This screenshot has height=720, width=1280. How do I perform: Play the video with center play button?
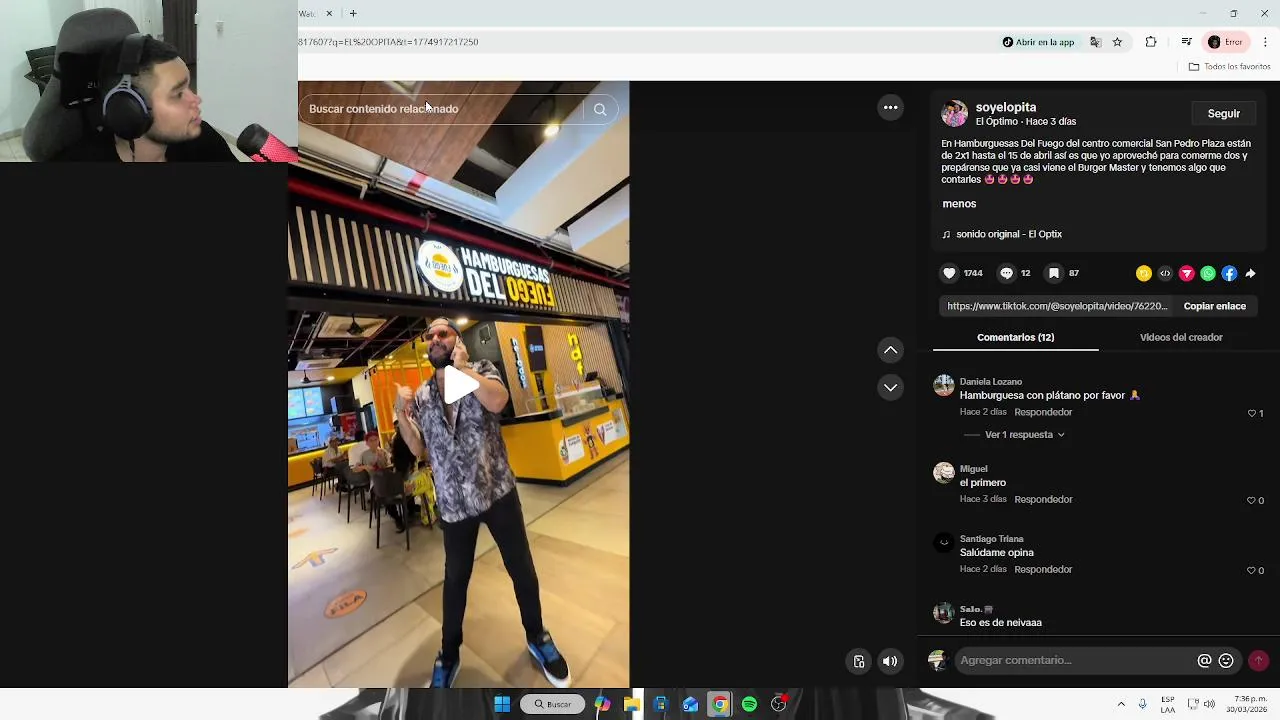click(x=460, y=385)
